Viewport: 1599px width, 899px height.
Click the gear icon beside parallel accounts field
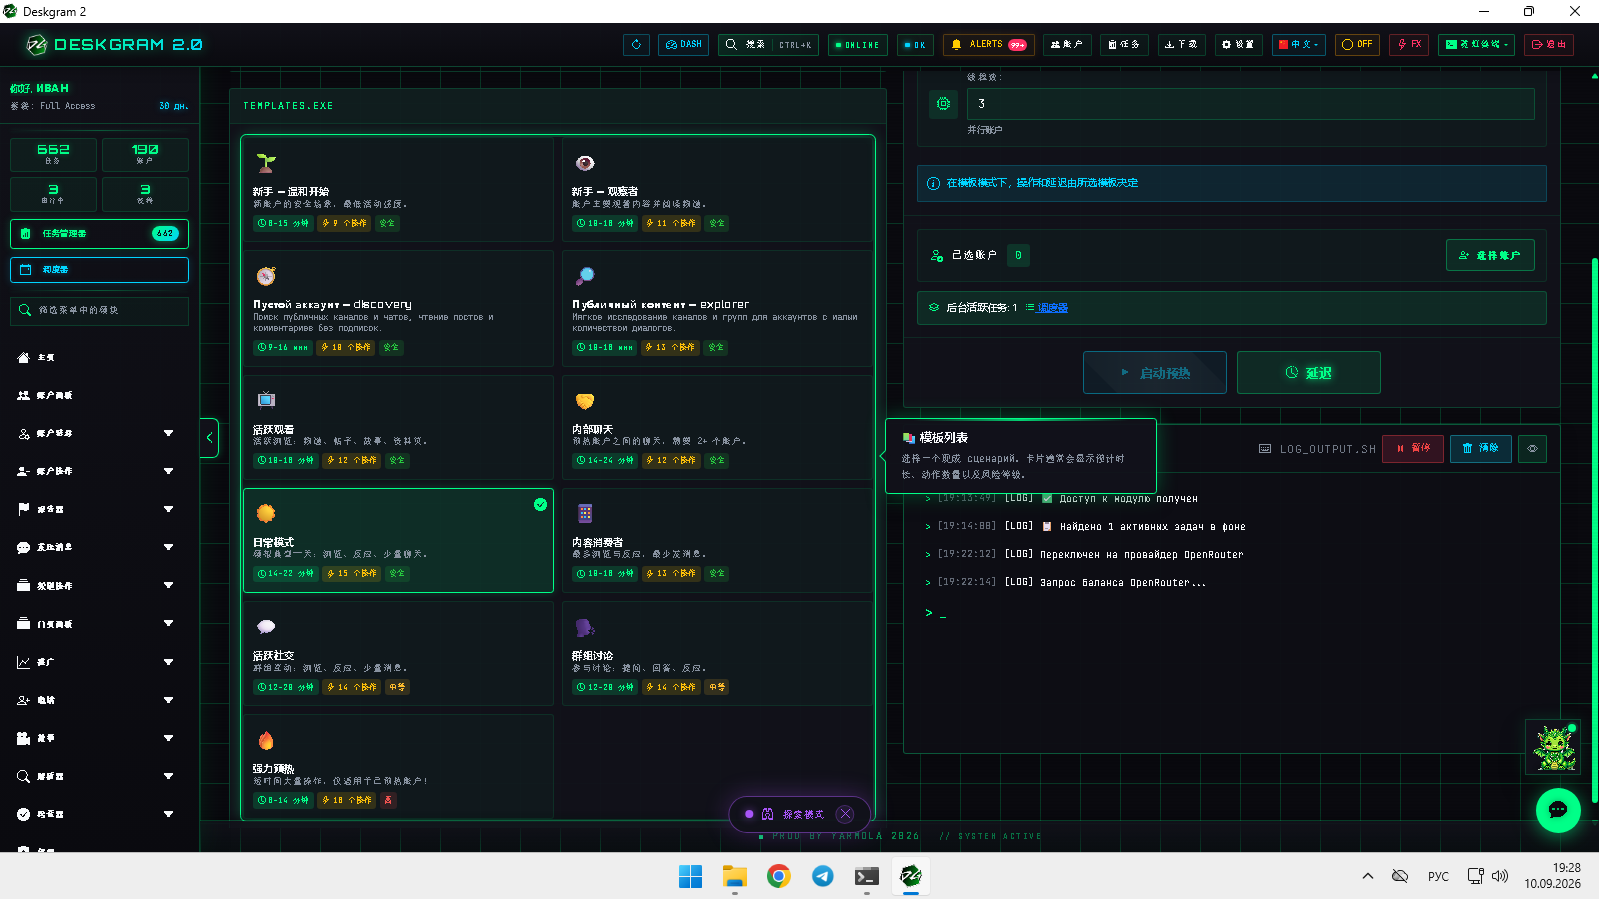pyautogui.click(x=943, y=103)
